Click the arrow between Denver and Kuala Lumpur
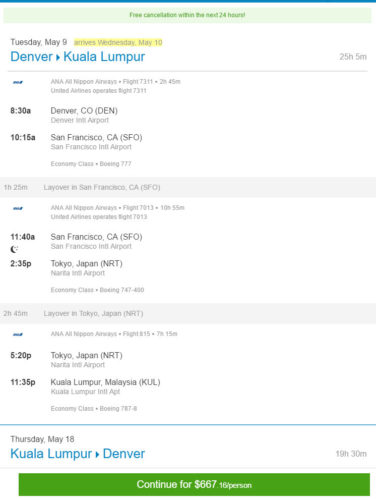Screen dimensions: 376x500 click(x=58, y=57)
